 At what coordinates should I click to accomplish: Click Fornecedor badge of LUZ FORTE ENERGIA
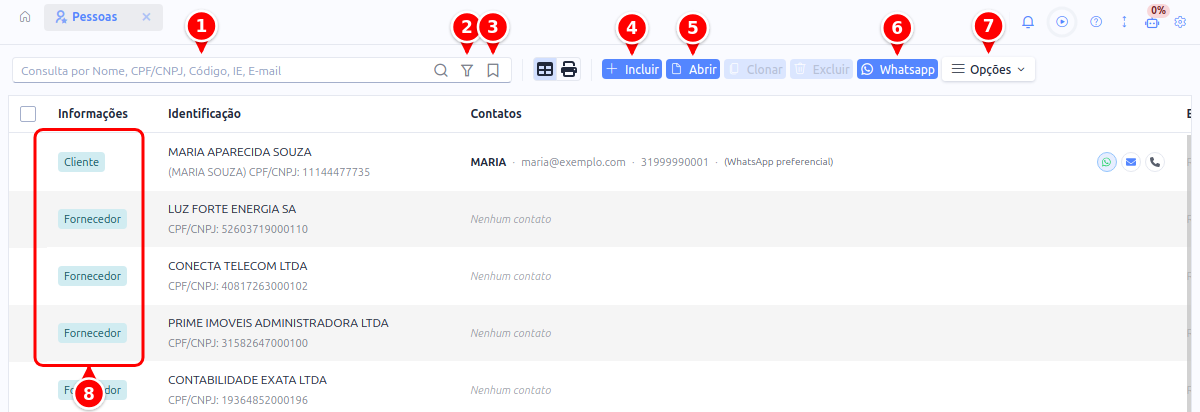pyautogui.click(x=92, y=218)
